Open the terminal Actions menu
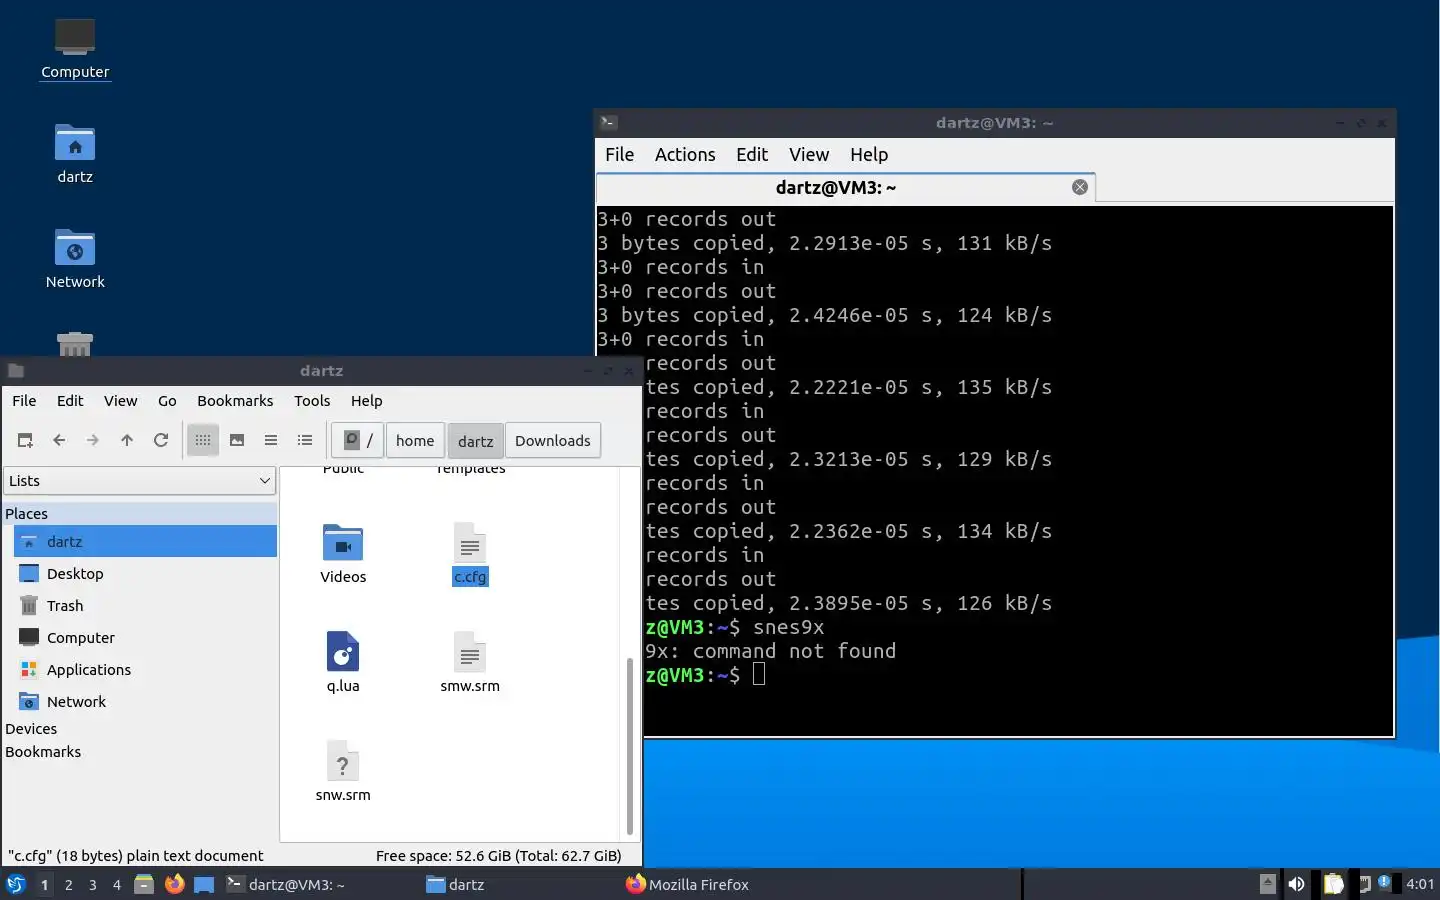The height and width of the screenshot is (900, 1440). coord(685,155)
